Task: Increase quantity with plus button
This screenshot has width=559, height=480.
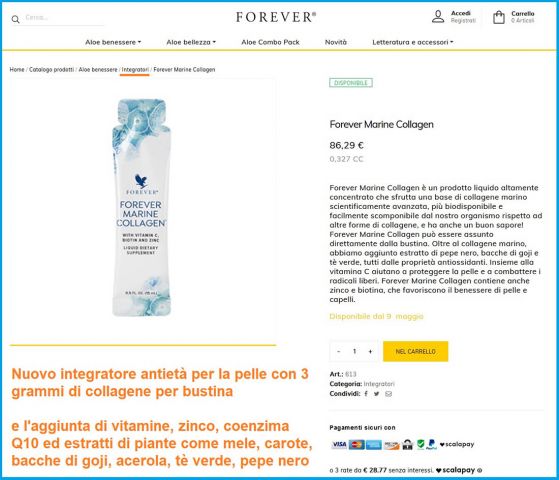Action: click(370, 351)
